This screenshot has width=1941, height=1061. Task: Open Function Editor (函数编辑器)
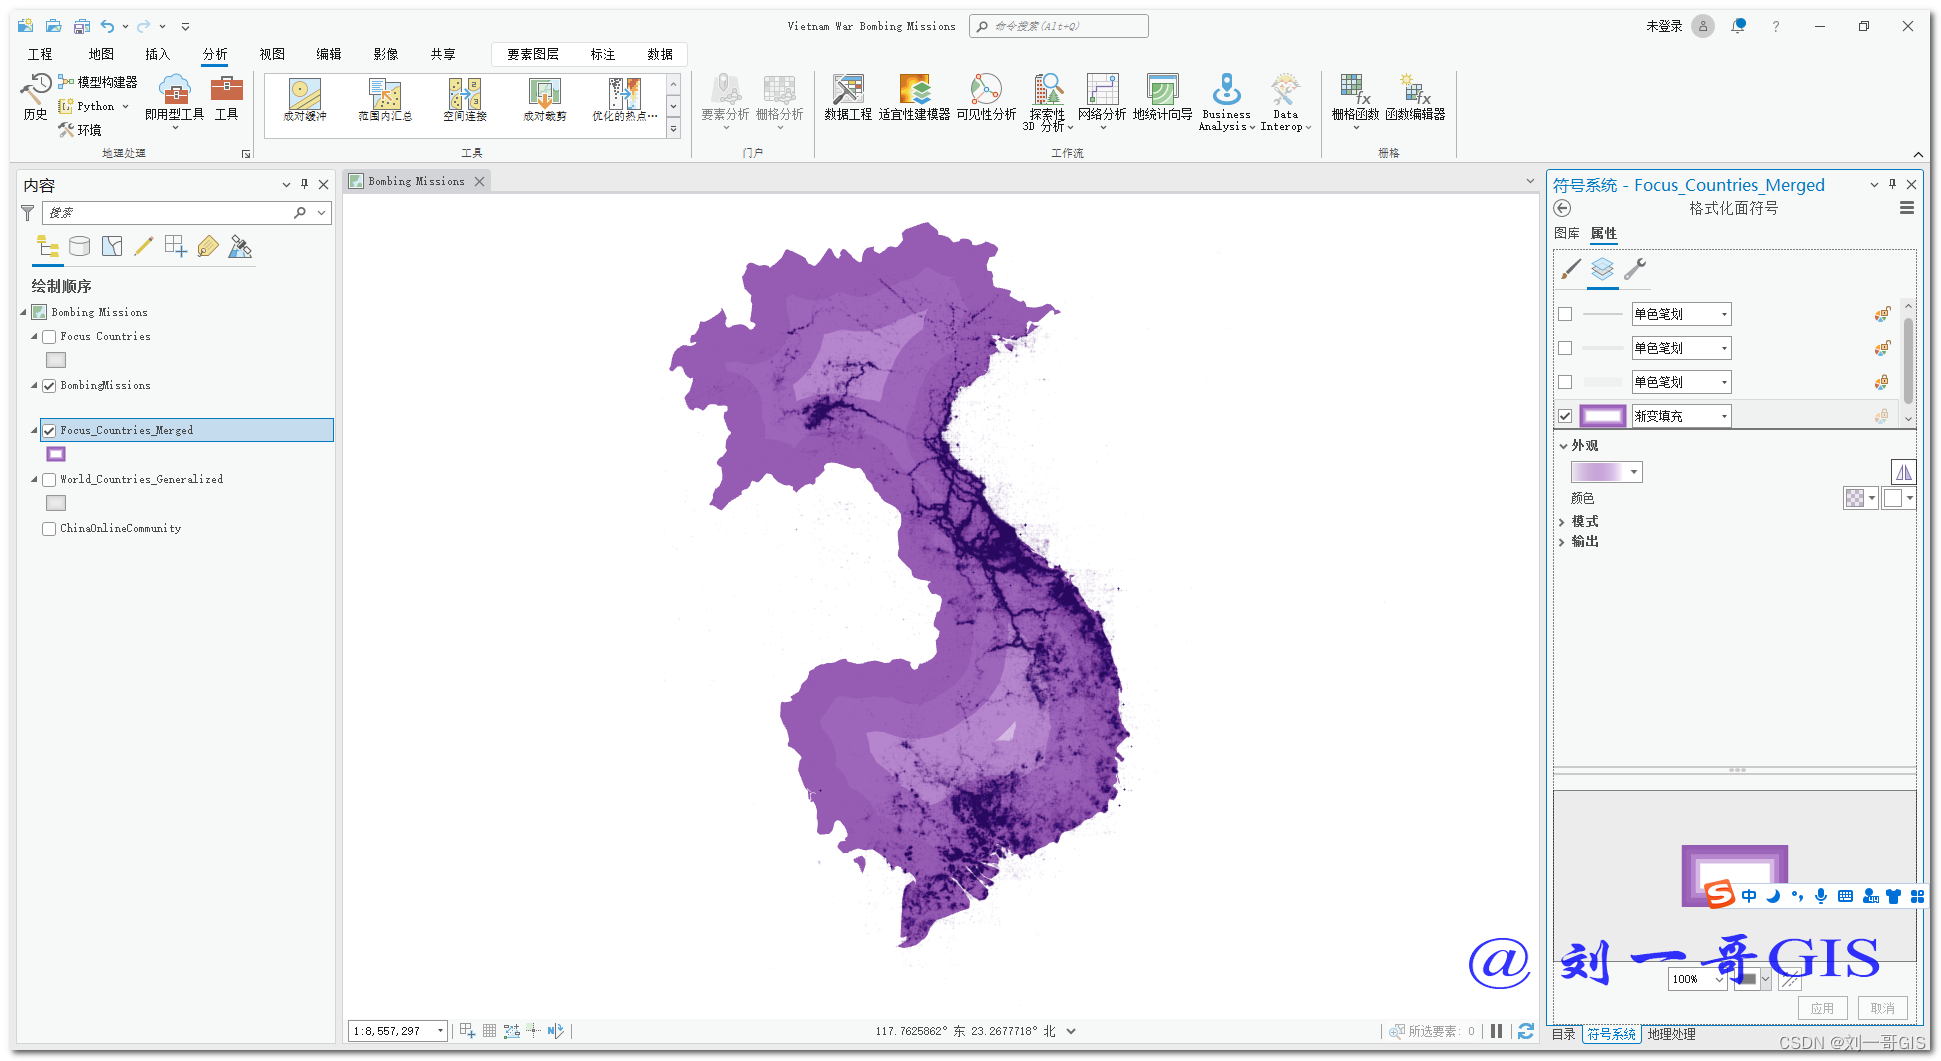(1415, 98)
